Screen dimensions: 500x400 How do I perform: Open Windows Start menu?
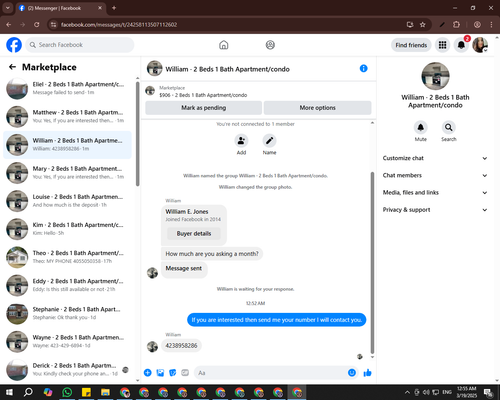click(x=9, y=392)
